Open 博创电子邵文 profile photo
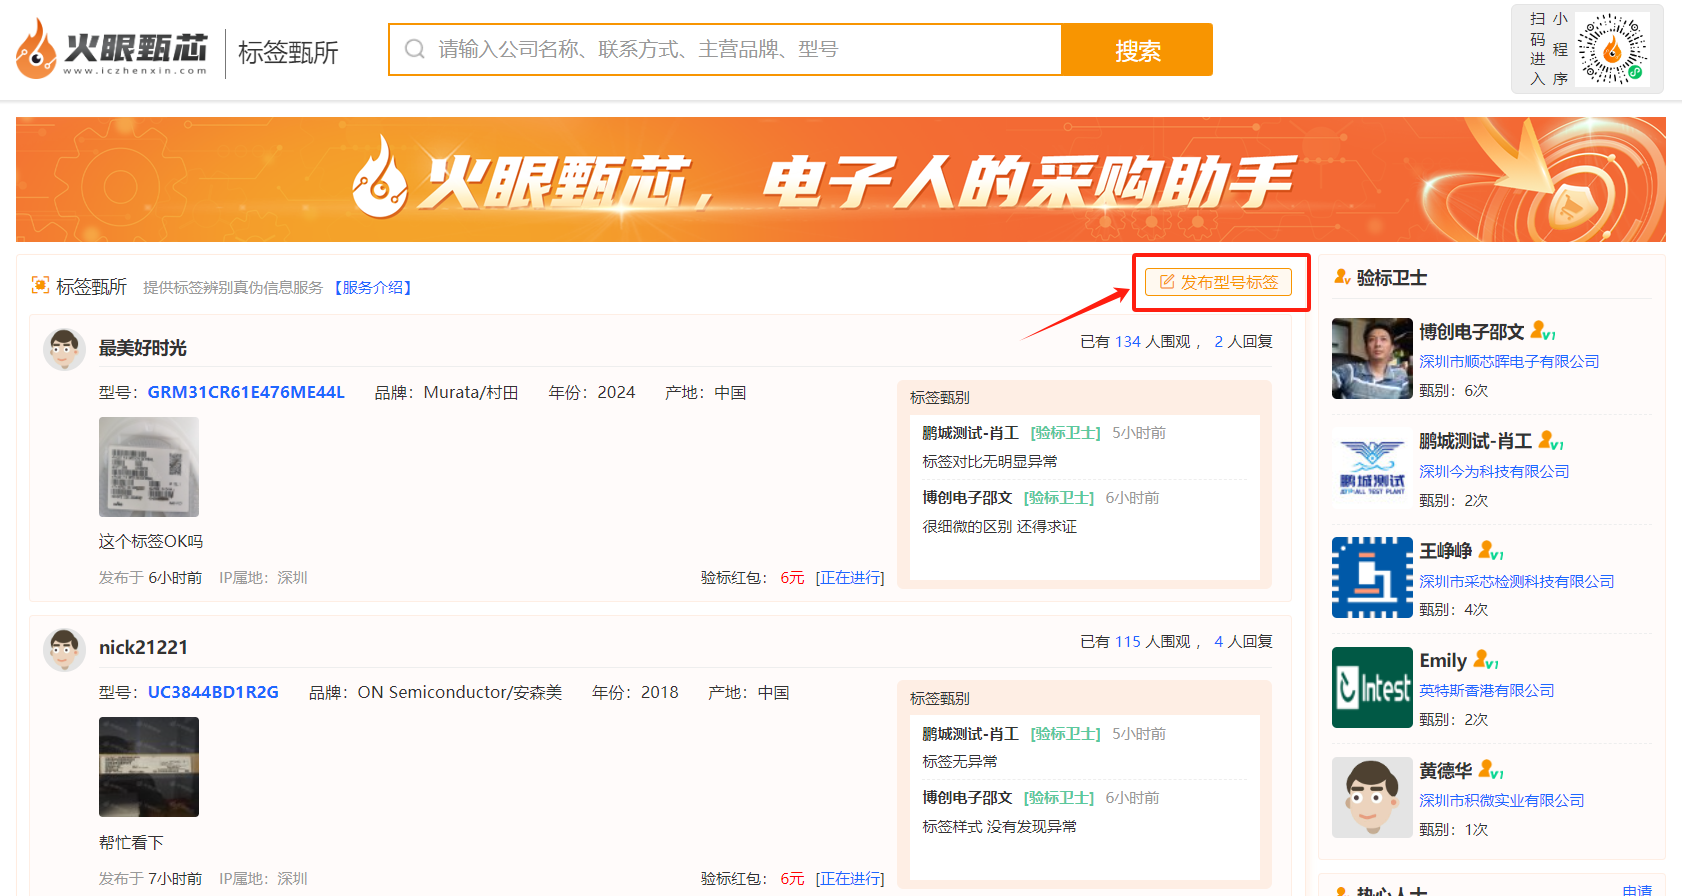This screenshot has height=896, width=1682. 1372,359
